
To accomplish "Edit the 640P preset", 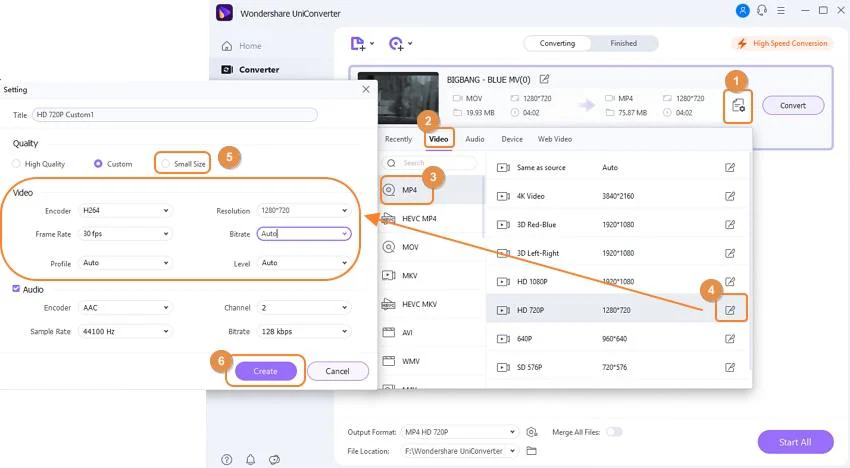I will [730, 339].
